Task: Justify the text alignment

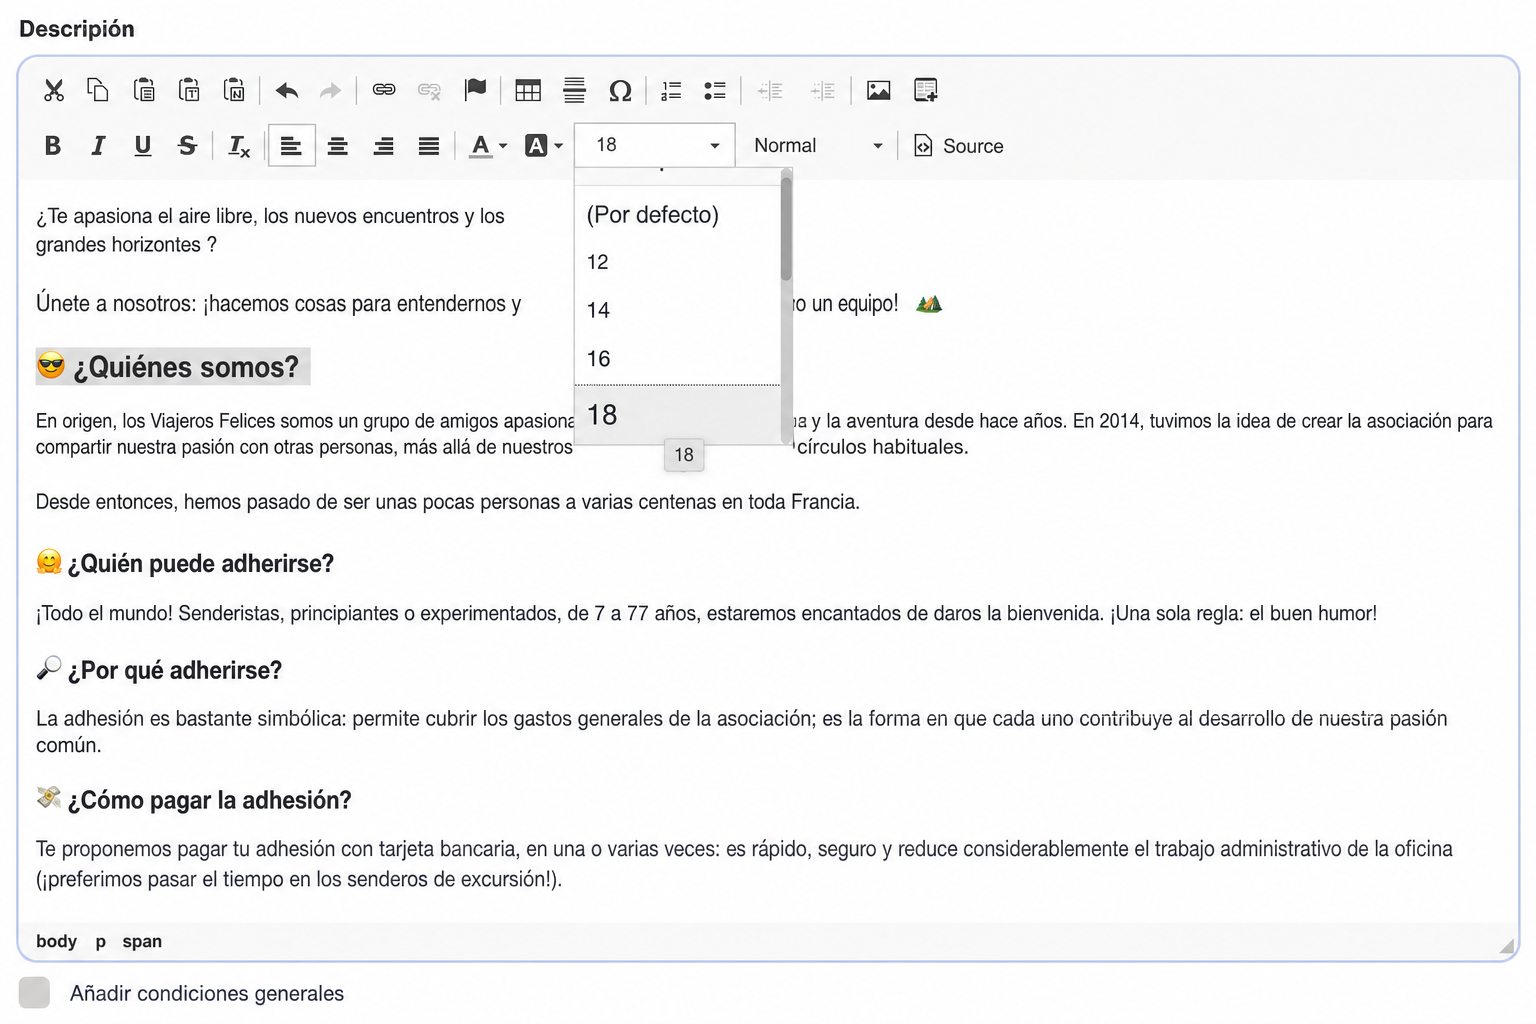Action: [429, 146]
